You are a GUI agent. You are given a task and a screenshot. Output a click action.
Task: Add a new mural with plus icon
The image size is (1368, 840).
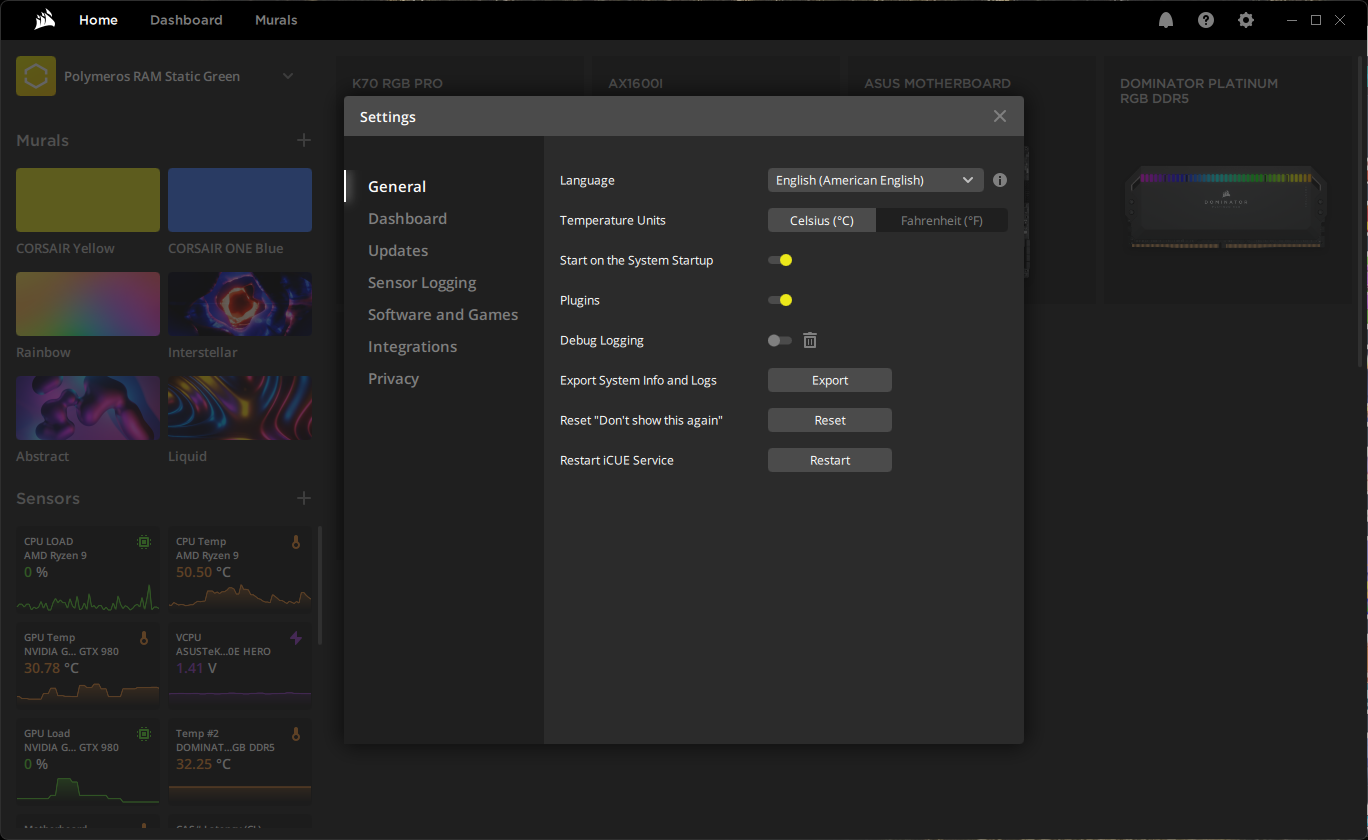pyautogui.click(x=304, y=141)
